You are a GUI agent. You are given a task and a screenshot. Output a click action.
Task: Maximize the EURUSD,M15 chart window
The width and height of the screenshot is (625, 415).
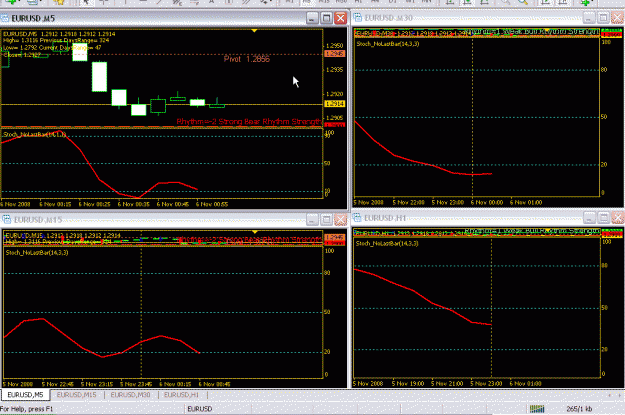tap(326, 219)
